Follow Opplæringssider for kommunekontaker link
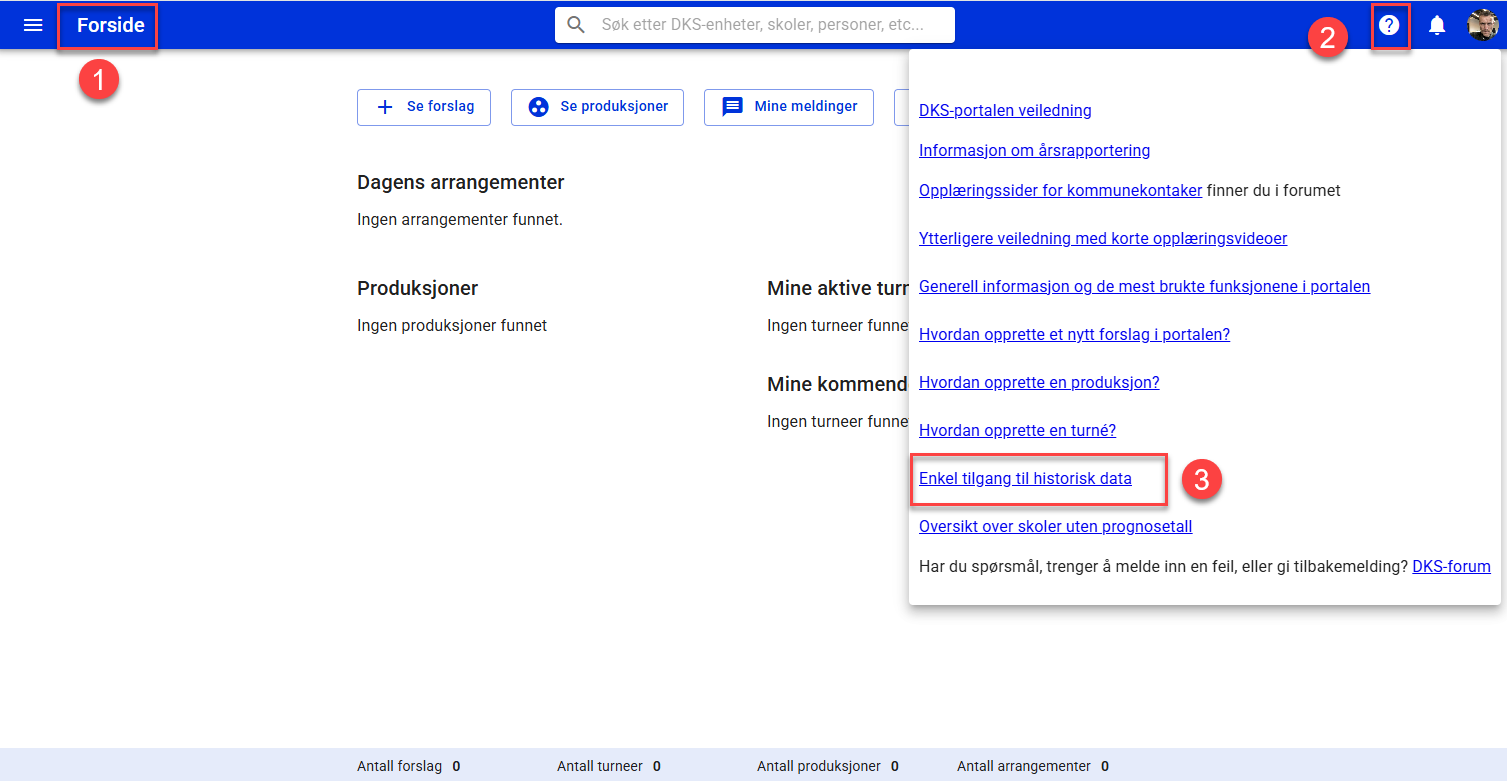1507x781 pixels. 1060,190
